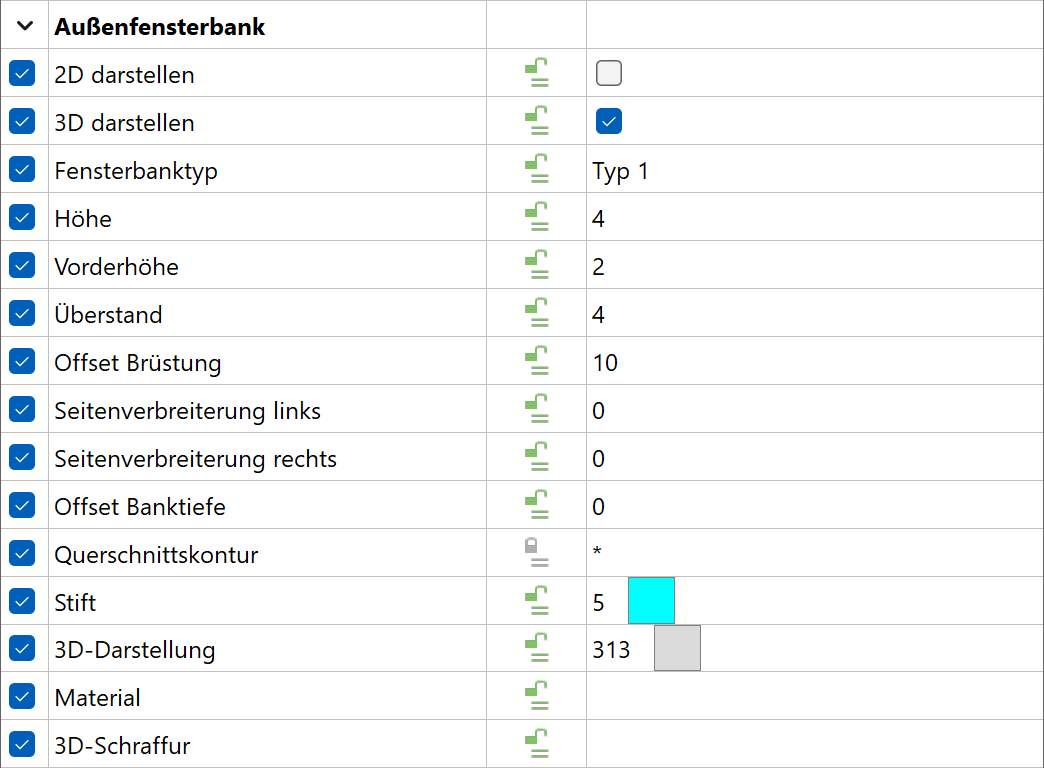Uncheck row checkbox left of Offset Banktiefe
Image resolution: width=1044 pixels, height=768 pixels.
[x=22, y=505]
